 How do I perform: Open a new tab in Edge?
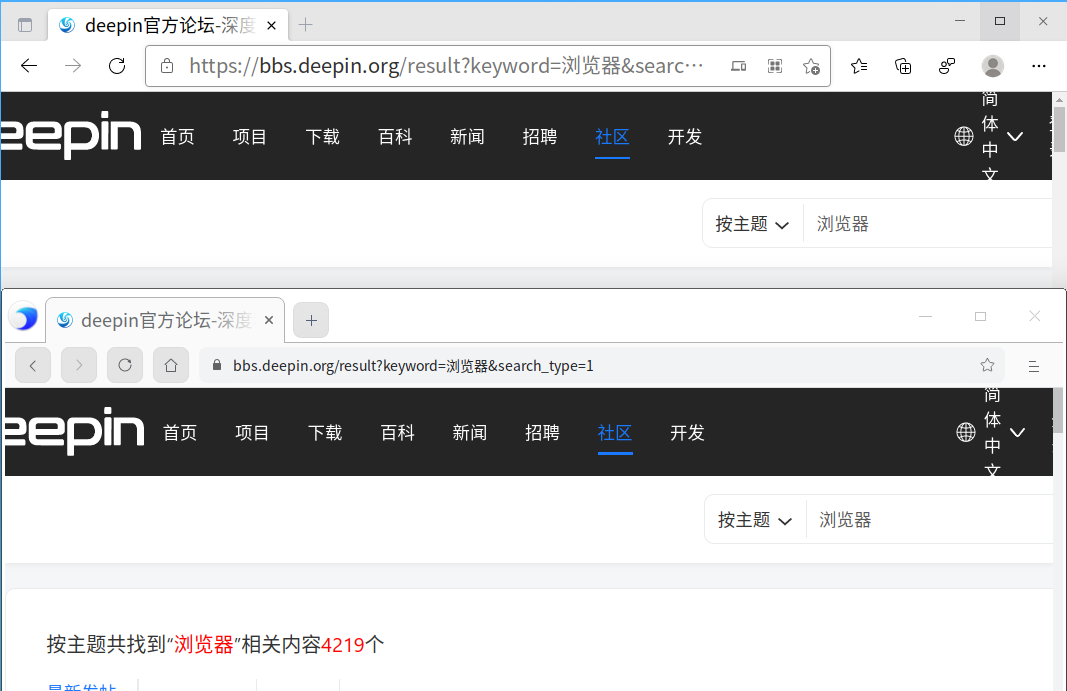click(306, 25)
